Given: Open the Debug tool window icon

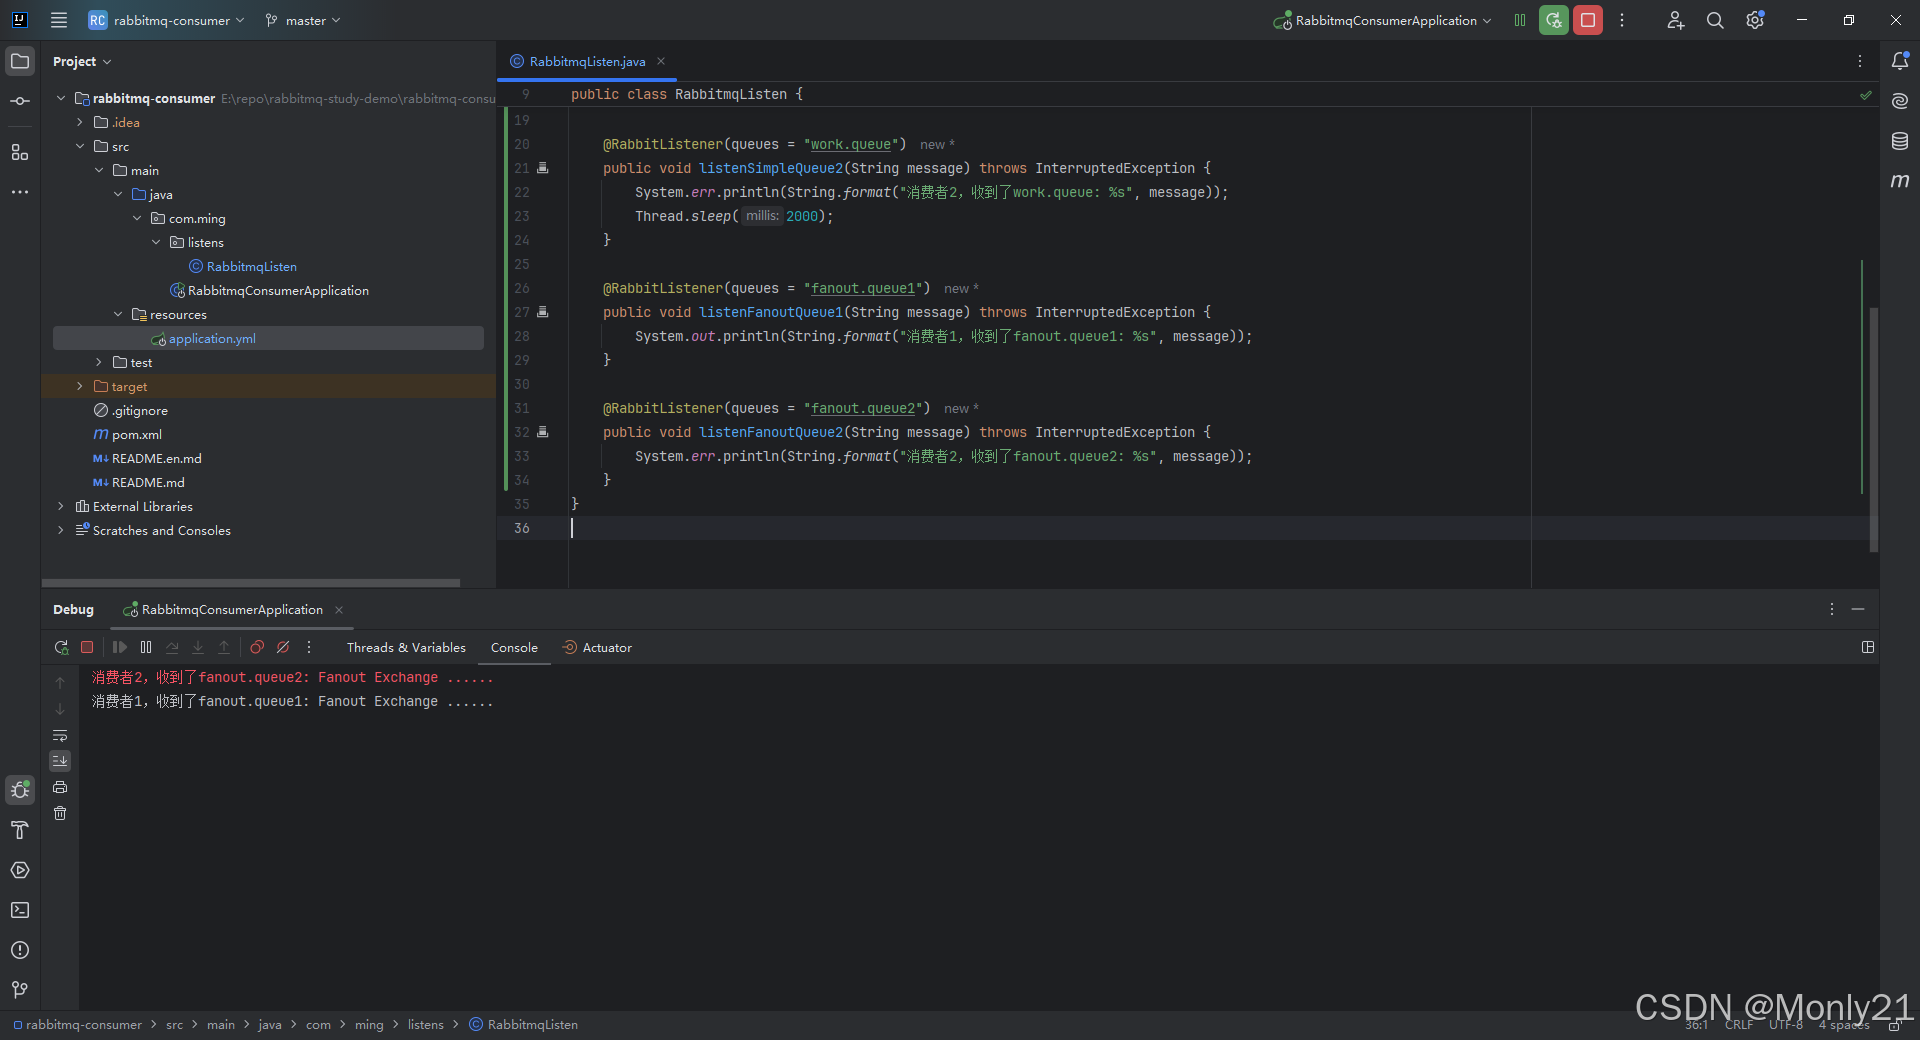Looking at the screenshot, I should (x=20, y=790).
